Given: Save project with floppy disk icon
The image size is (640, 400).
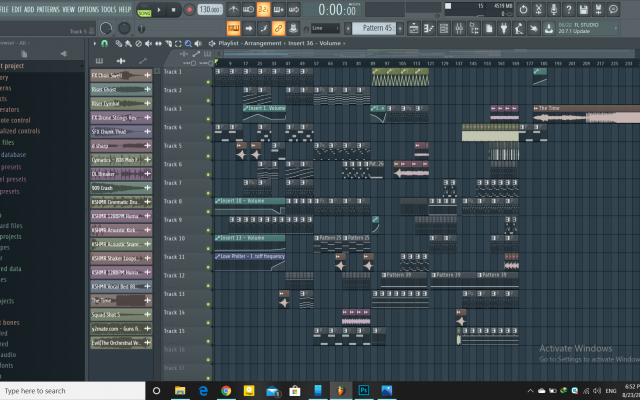Looking at the screenshot, I should [584, 9].
